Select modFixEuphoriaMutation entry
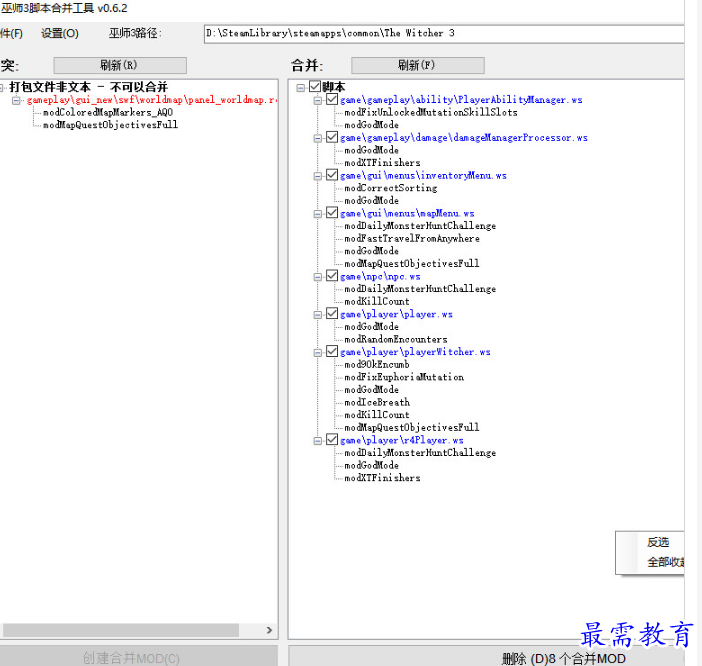This screenshot has width=702, height=666. click(x=404, y=377)
